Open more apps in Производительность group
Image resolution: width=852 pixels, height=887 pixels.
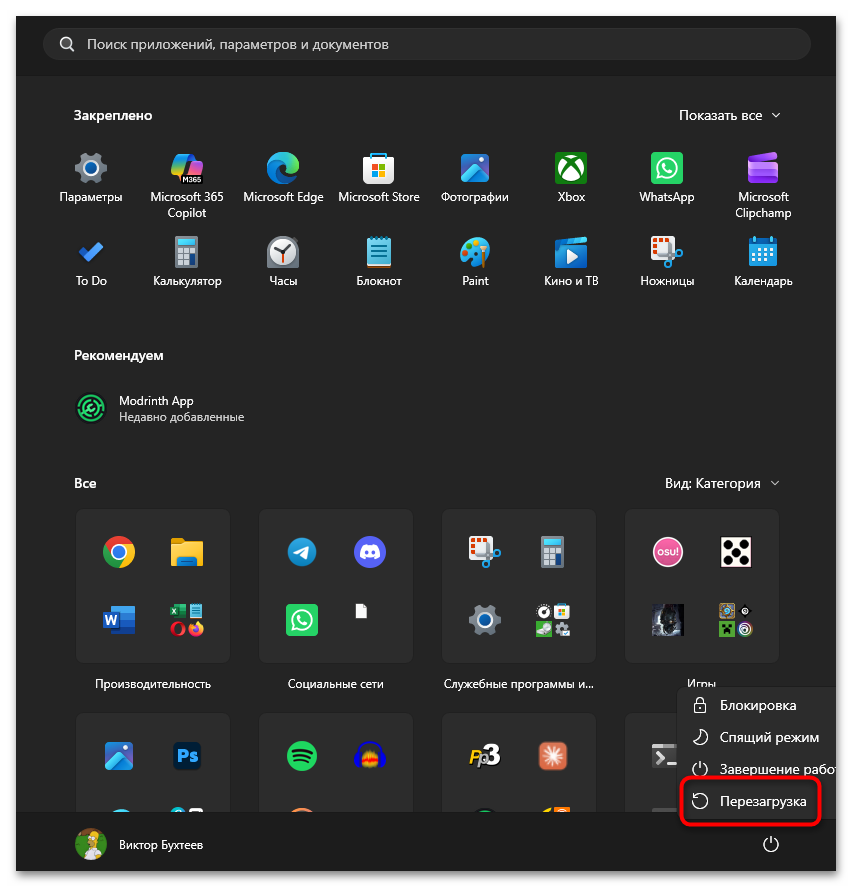coord(187,619)
